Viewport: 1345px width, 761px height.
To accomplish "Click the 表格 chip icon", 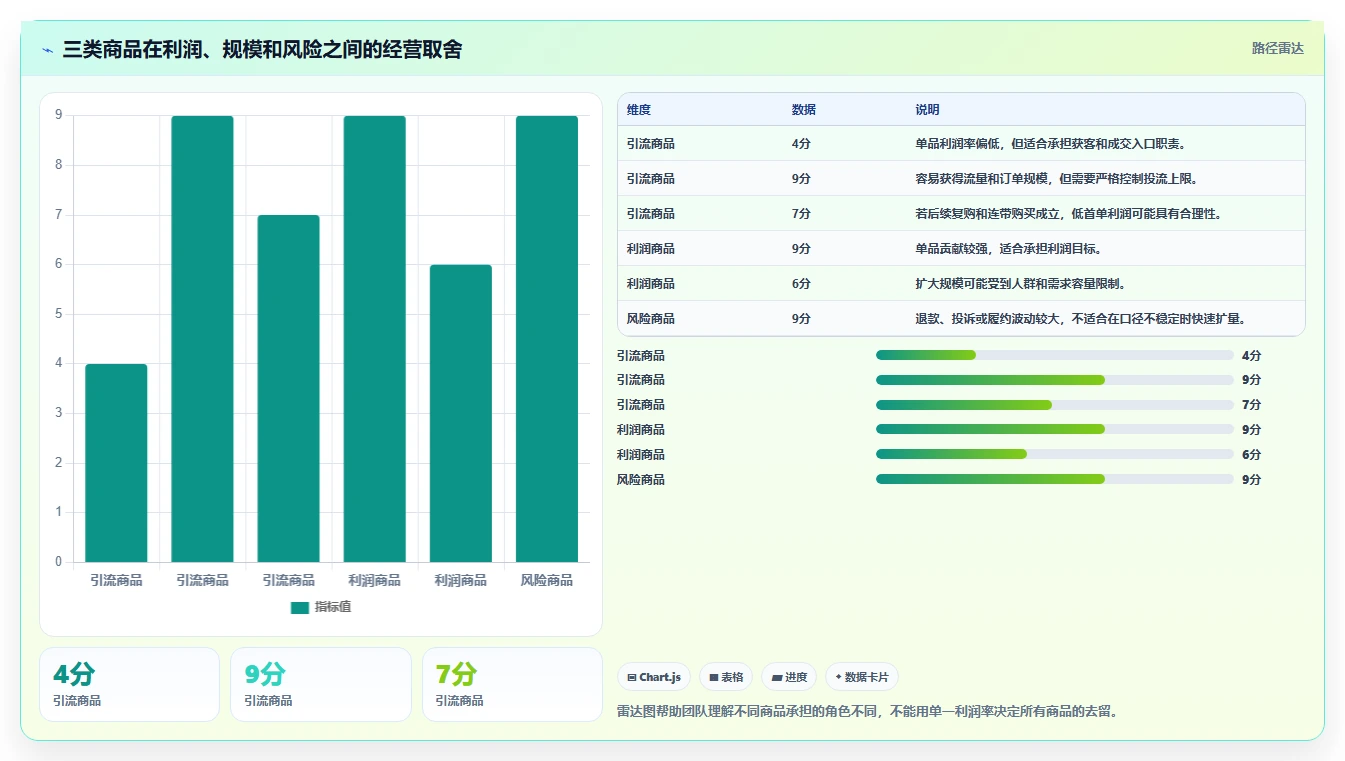I will (714, 677).
